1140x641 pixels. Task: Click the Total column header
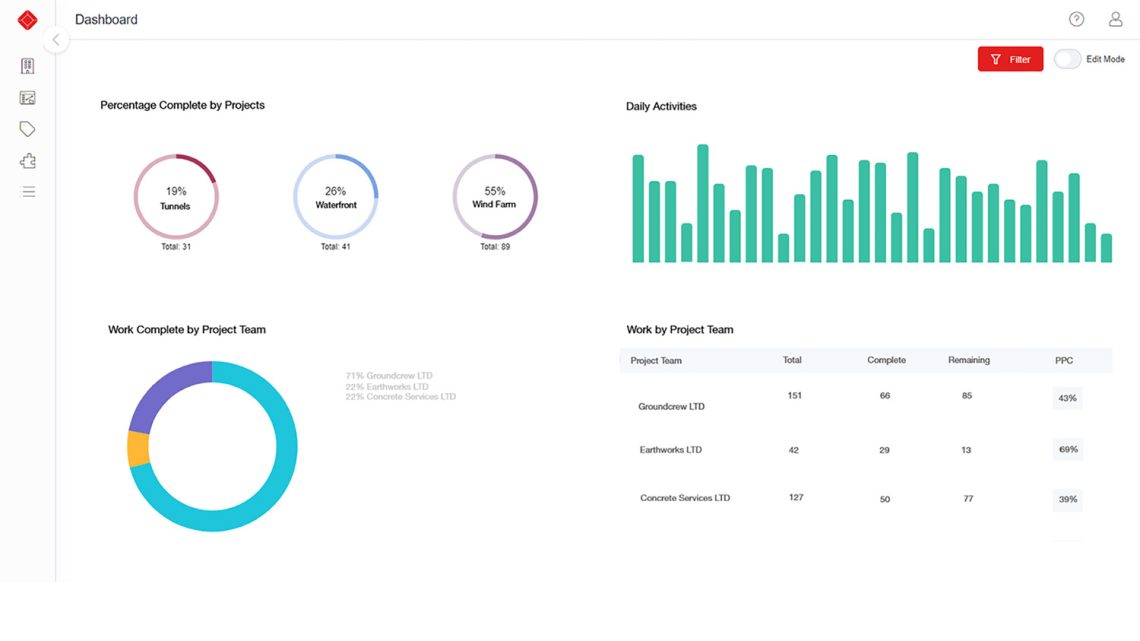(793, 360)
